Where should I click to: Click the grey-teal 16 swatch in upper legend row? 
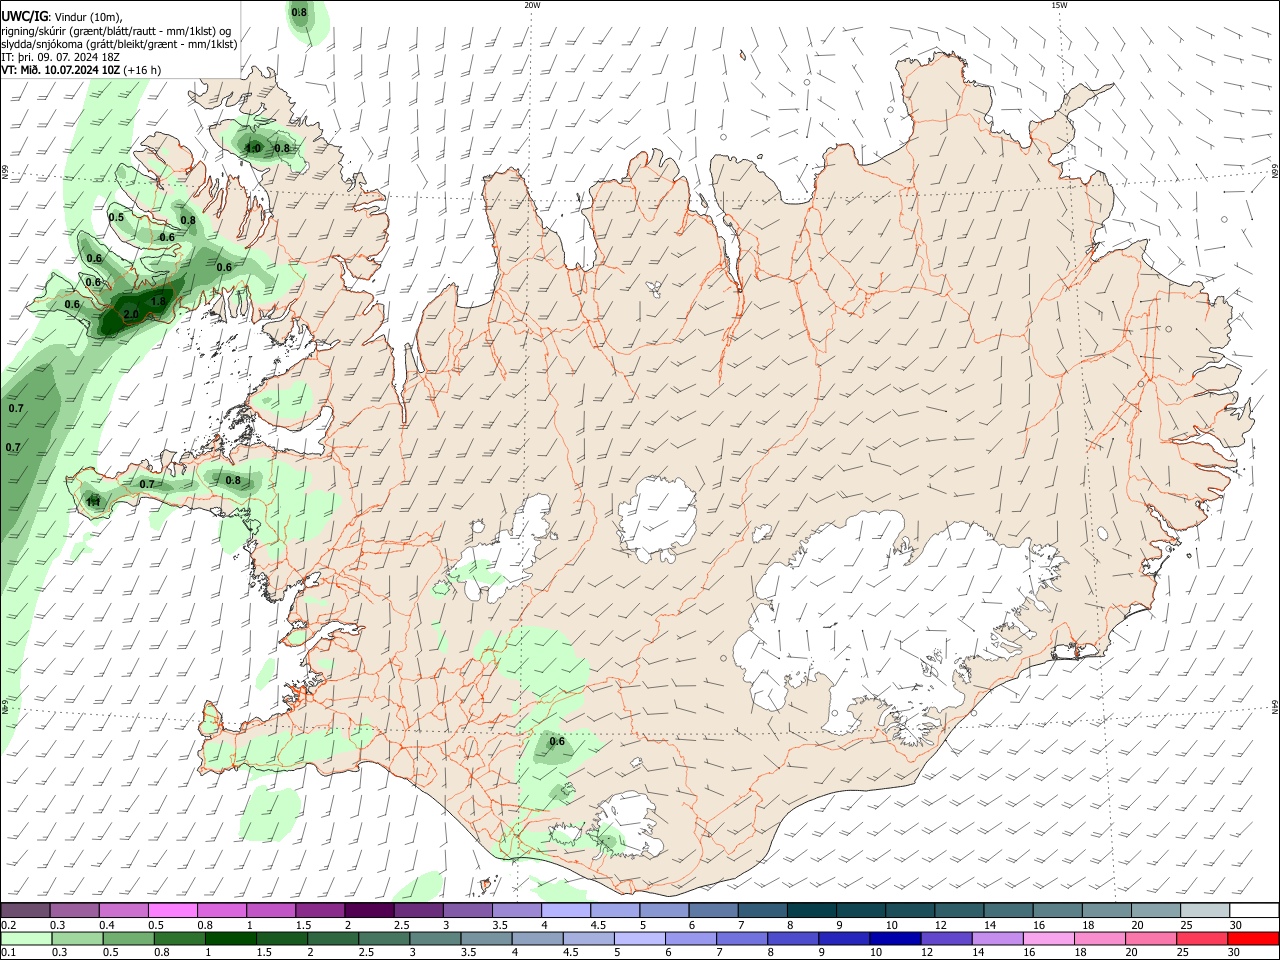coord(1058,911)
